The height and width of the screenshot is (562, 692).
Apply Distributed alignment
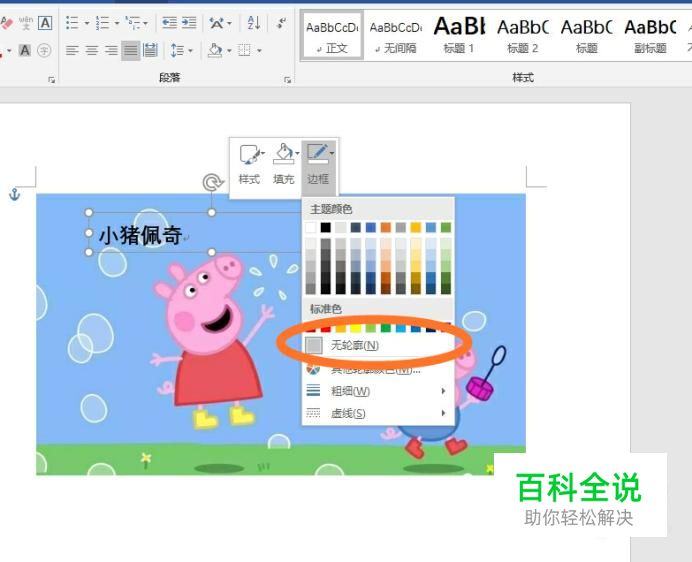click(150, 50)
